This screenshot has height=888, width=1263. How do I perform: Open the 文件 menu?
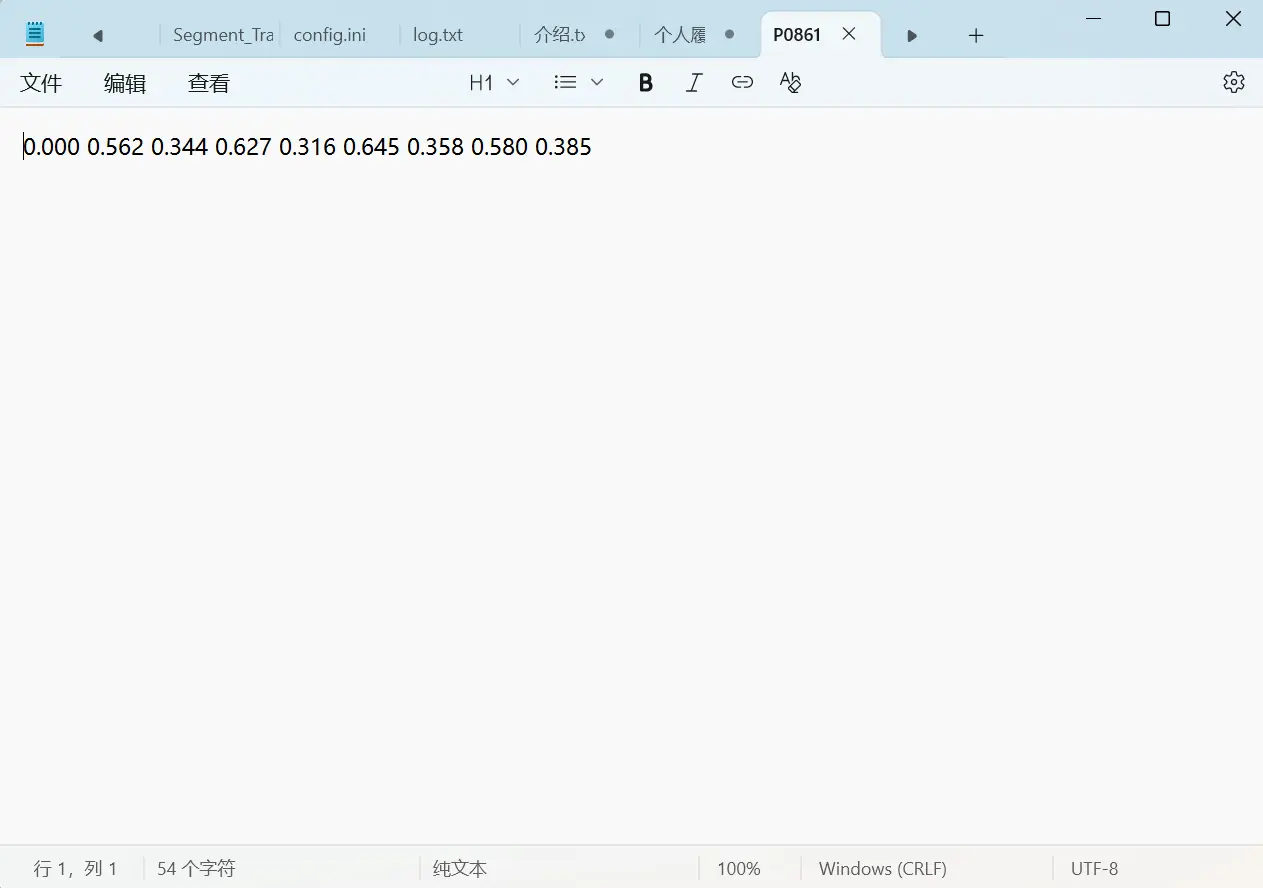click(x=41, y=83)
